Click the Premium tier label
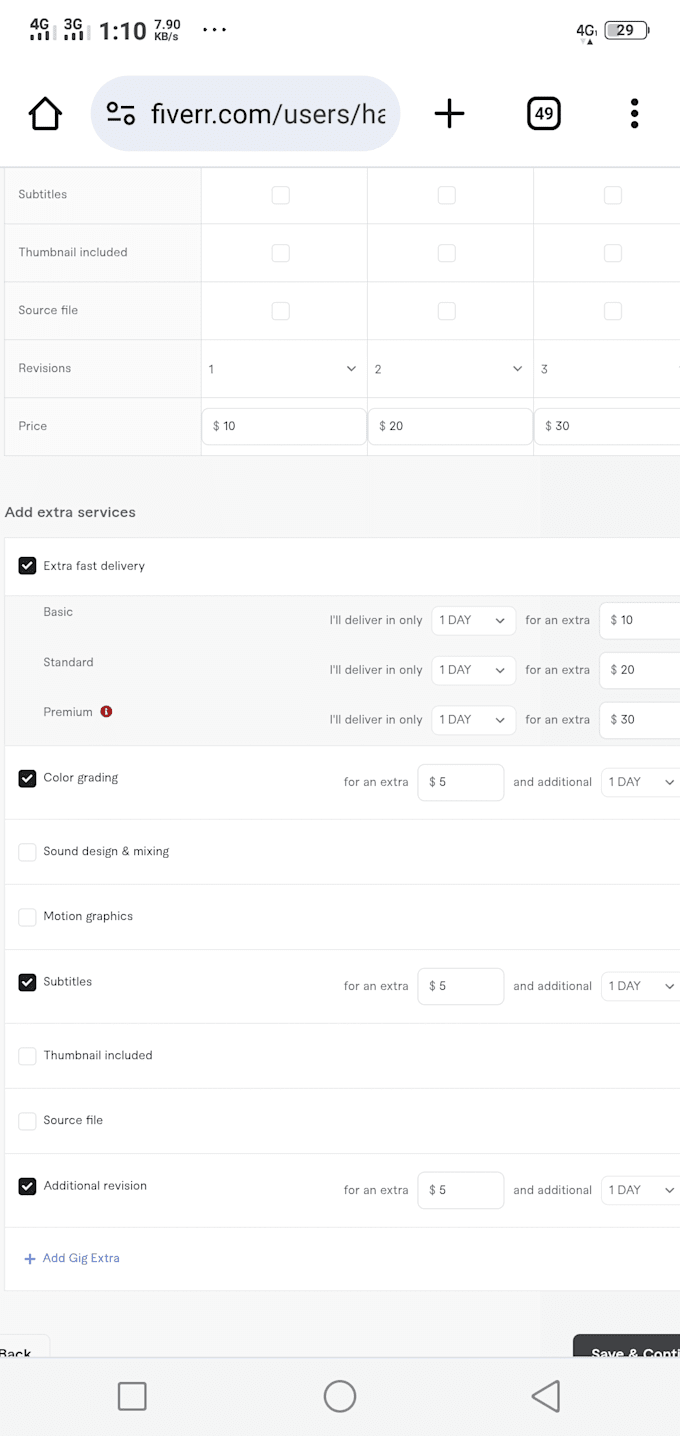This screenshot has width=680, height=1436. (x=68, y=712)
